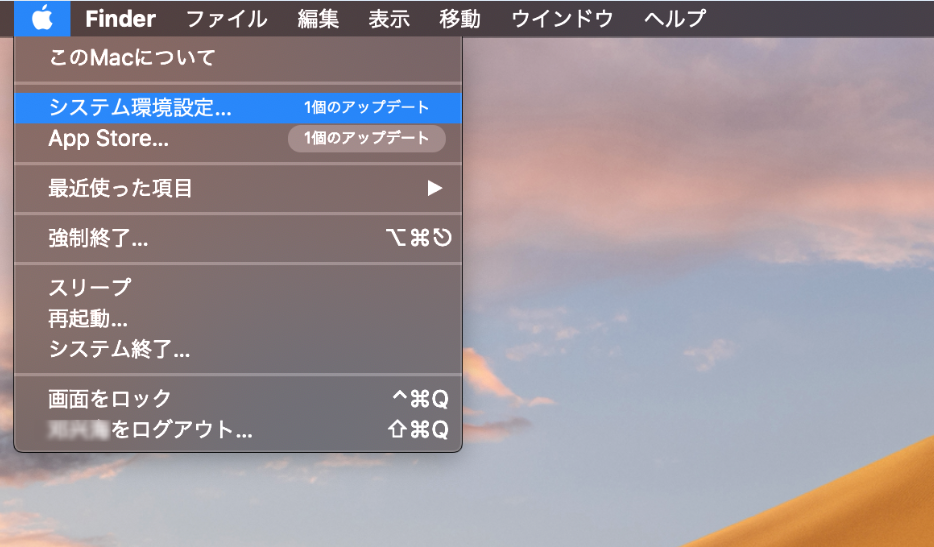Choose App Store... menu entry
This screenshot has height=547, width=934.
pyautogui.click(x=238, y=138)
